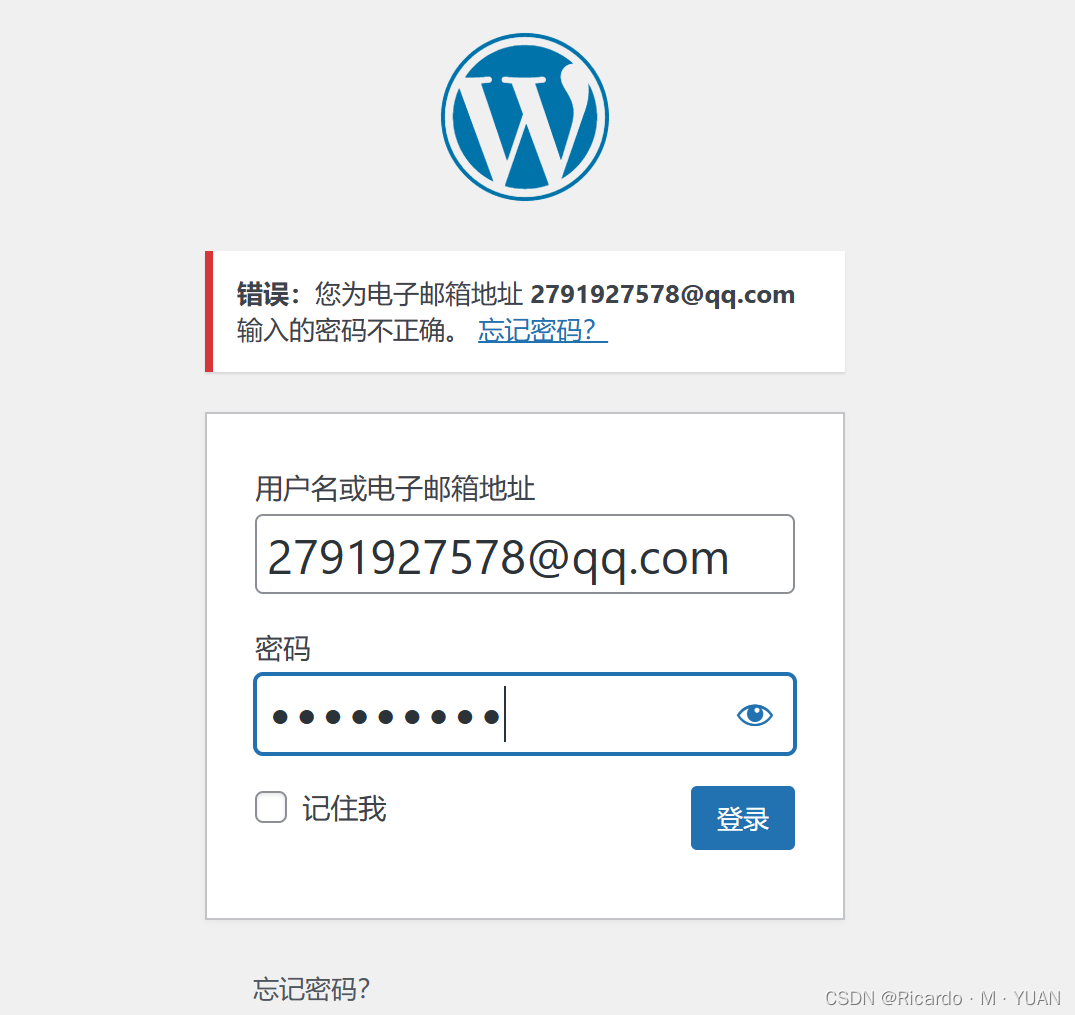1075x1015 pixels.
Task: Click the red bar of the error notice
Action: 209,311
